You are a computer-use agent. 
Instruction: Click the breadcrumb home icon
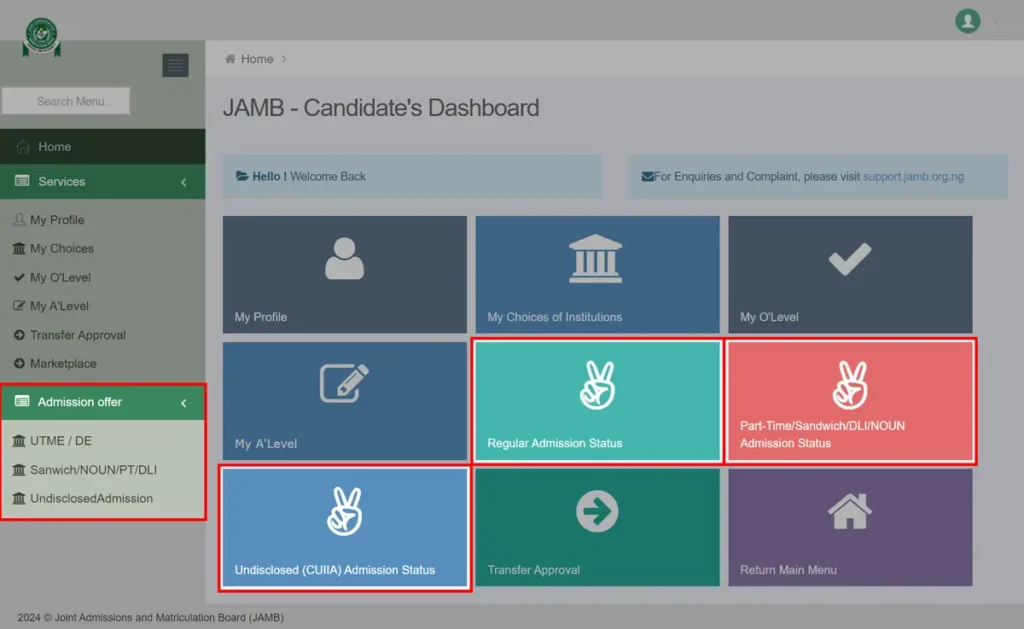pos(230,59)
